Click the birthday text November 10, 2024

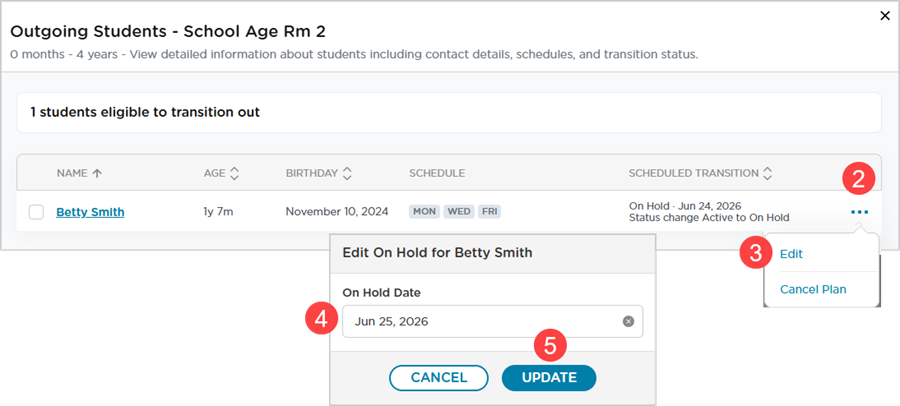pos(337,212)
